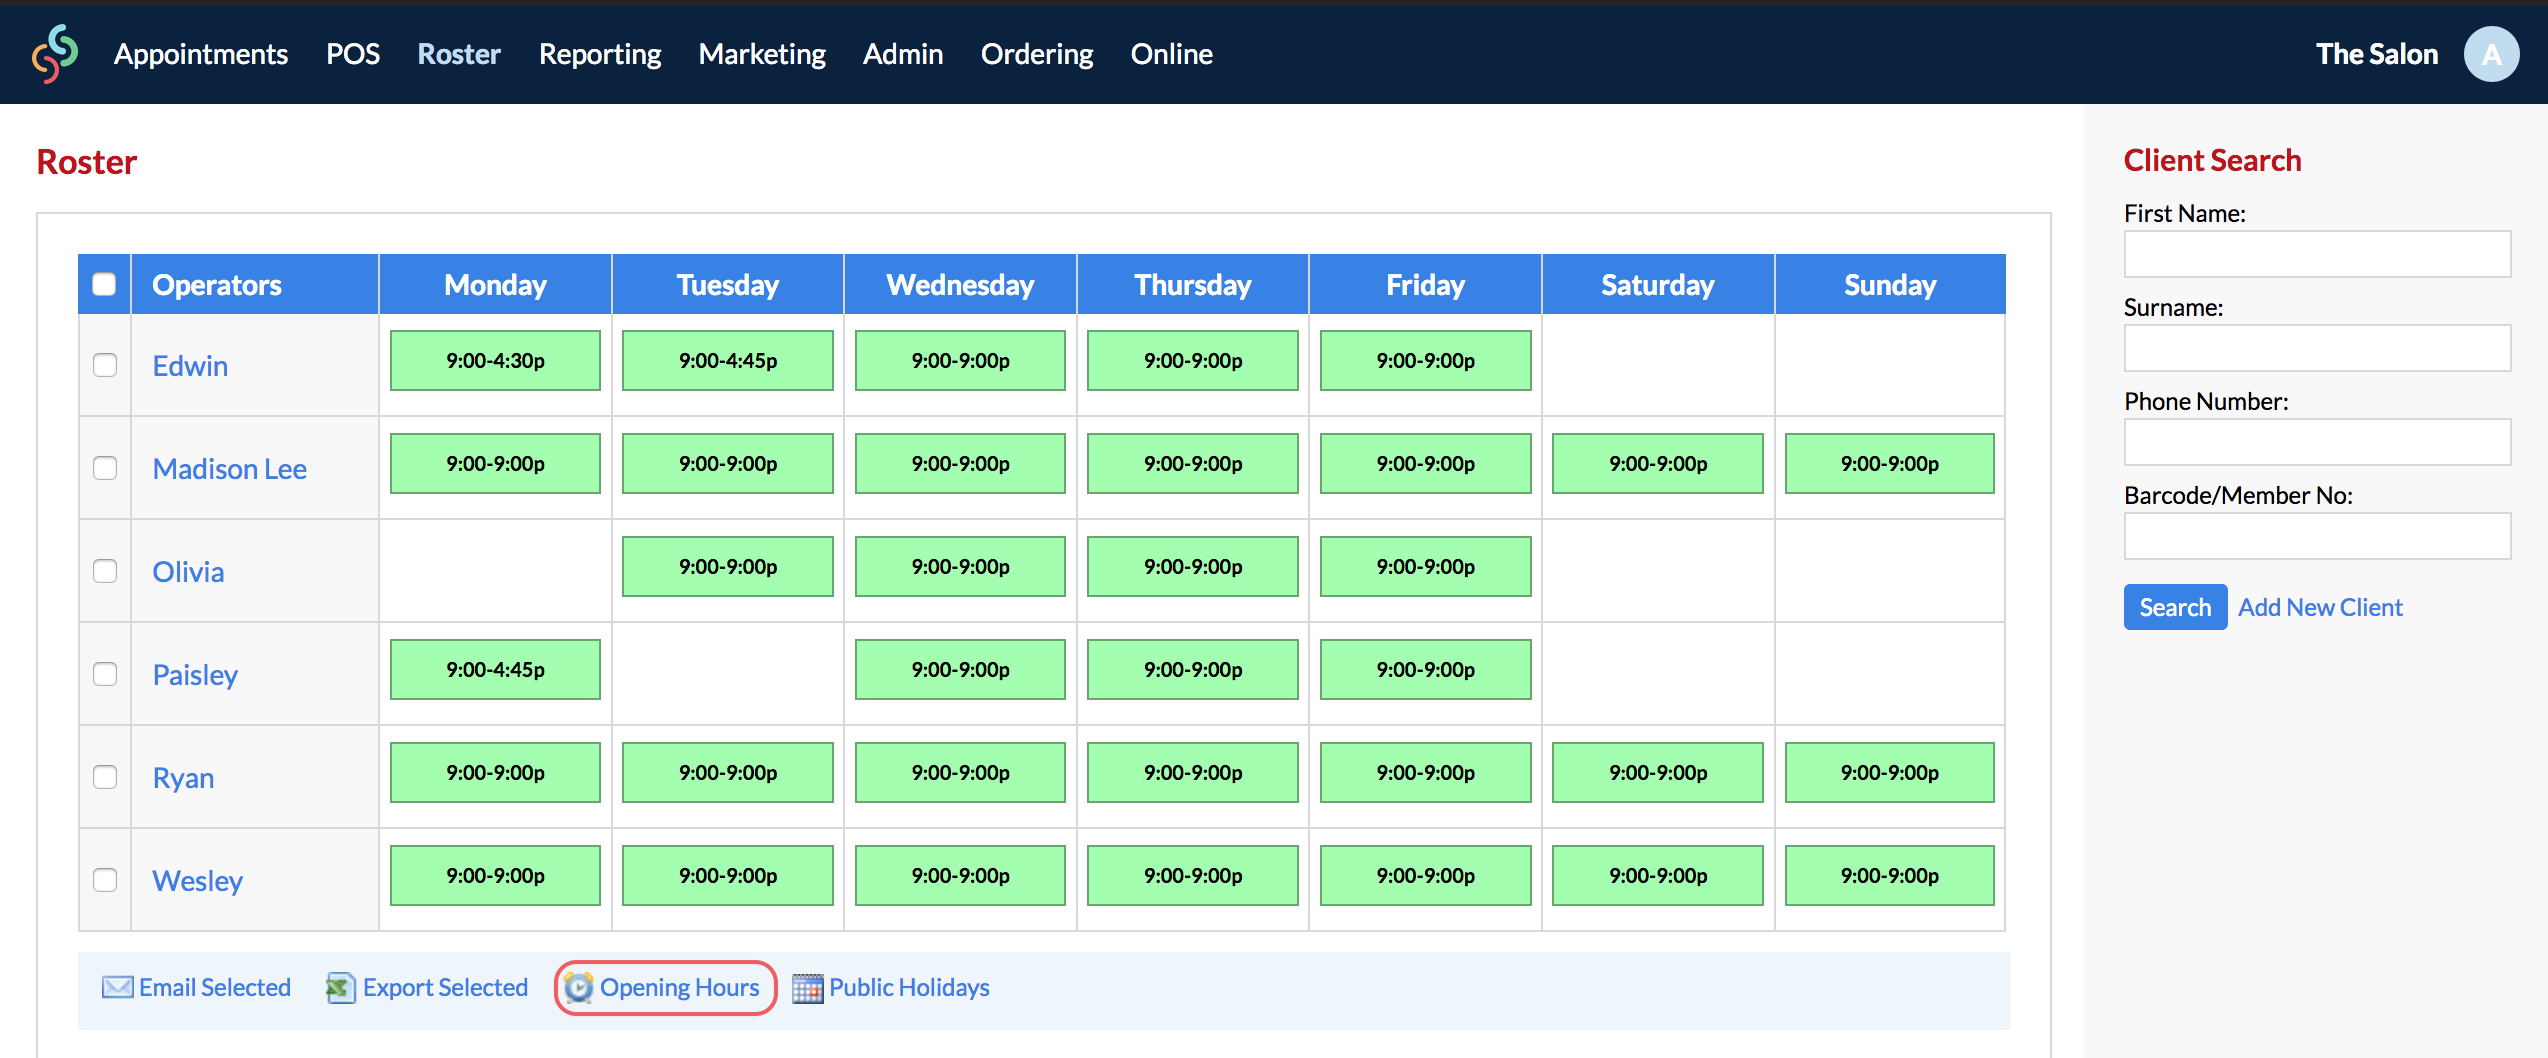Check the checkbox beside Edwin
The image size is (2548, 1058).
click(x=104, y=365)
